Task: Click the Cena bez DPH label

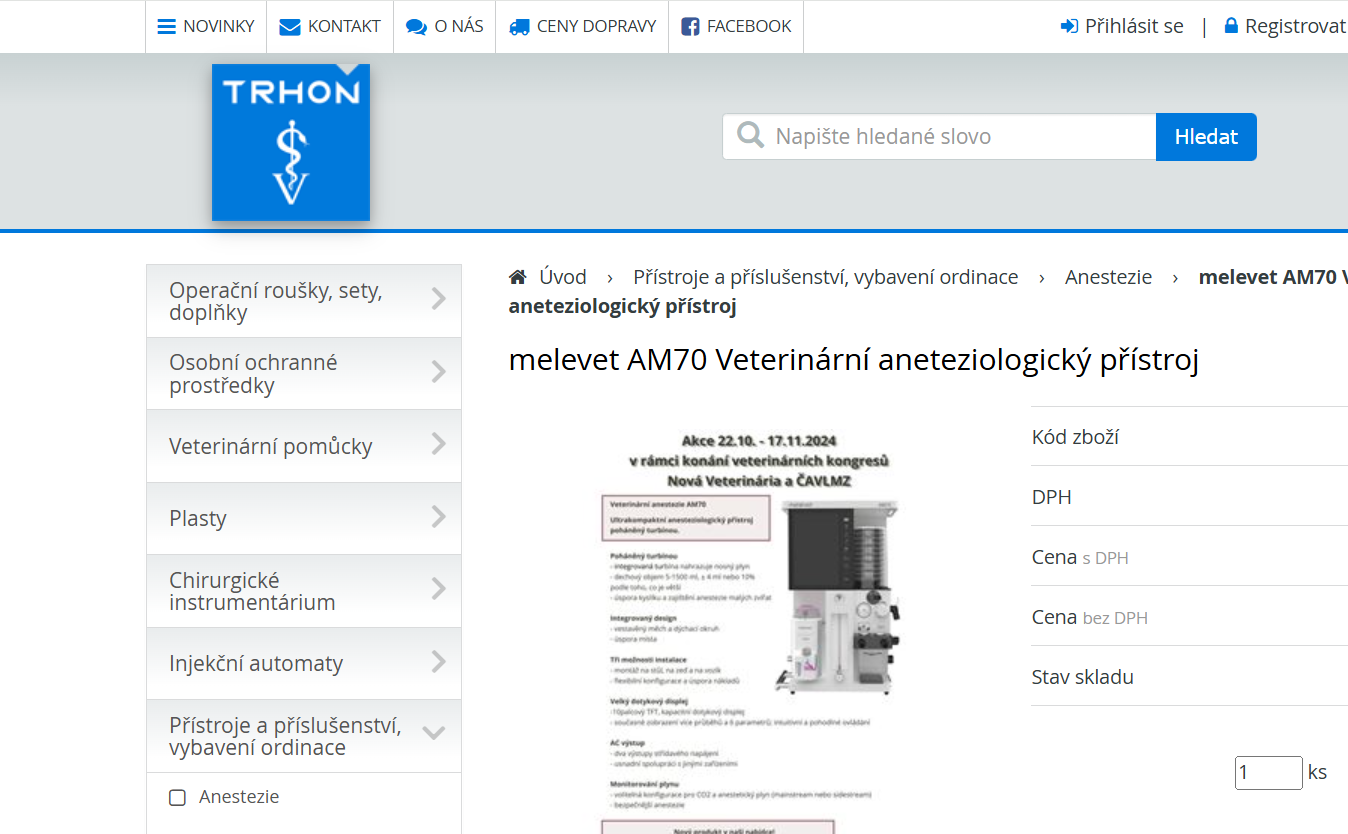Action: tap(1090, 617)
